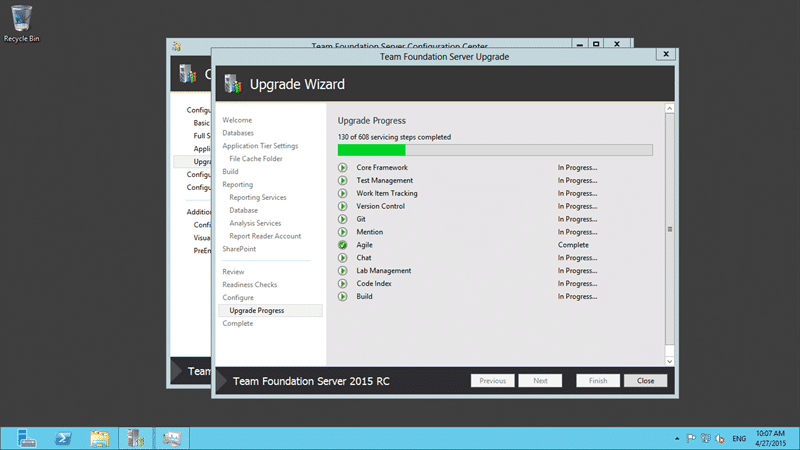
Task: Select the Welcome wizard step
Action: pos(237,120)
